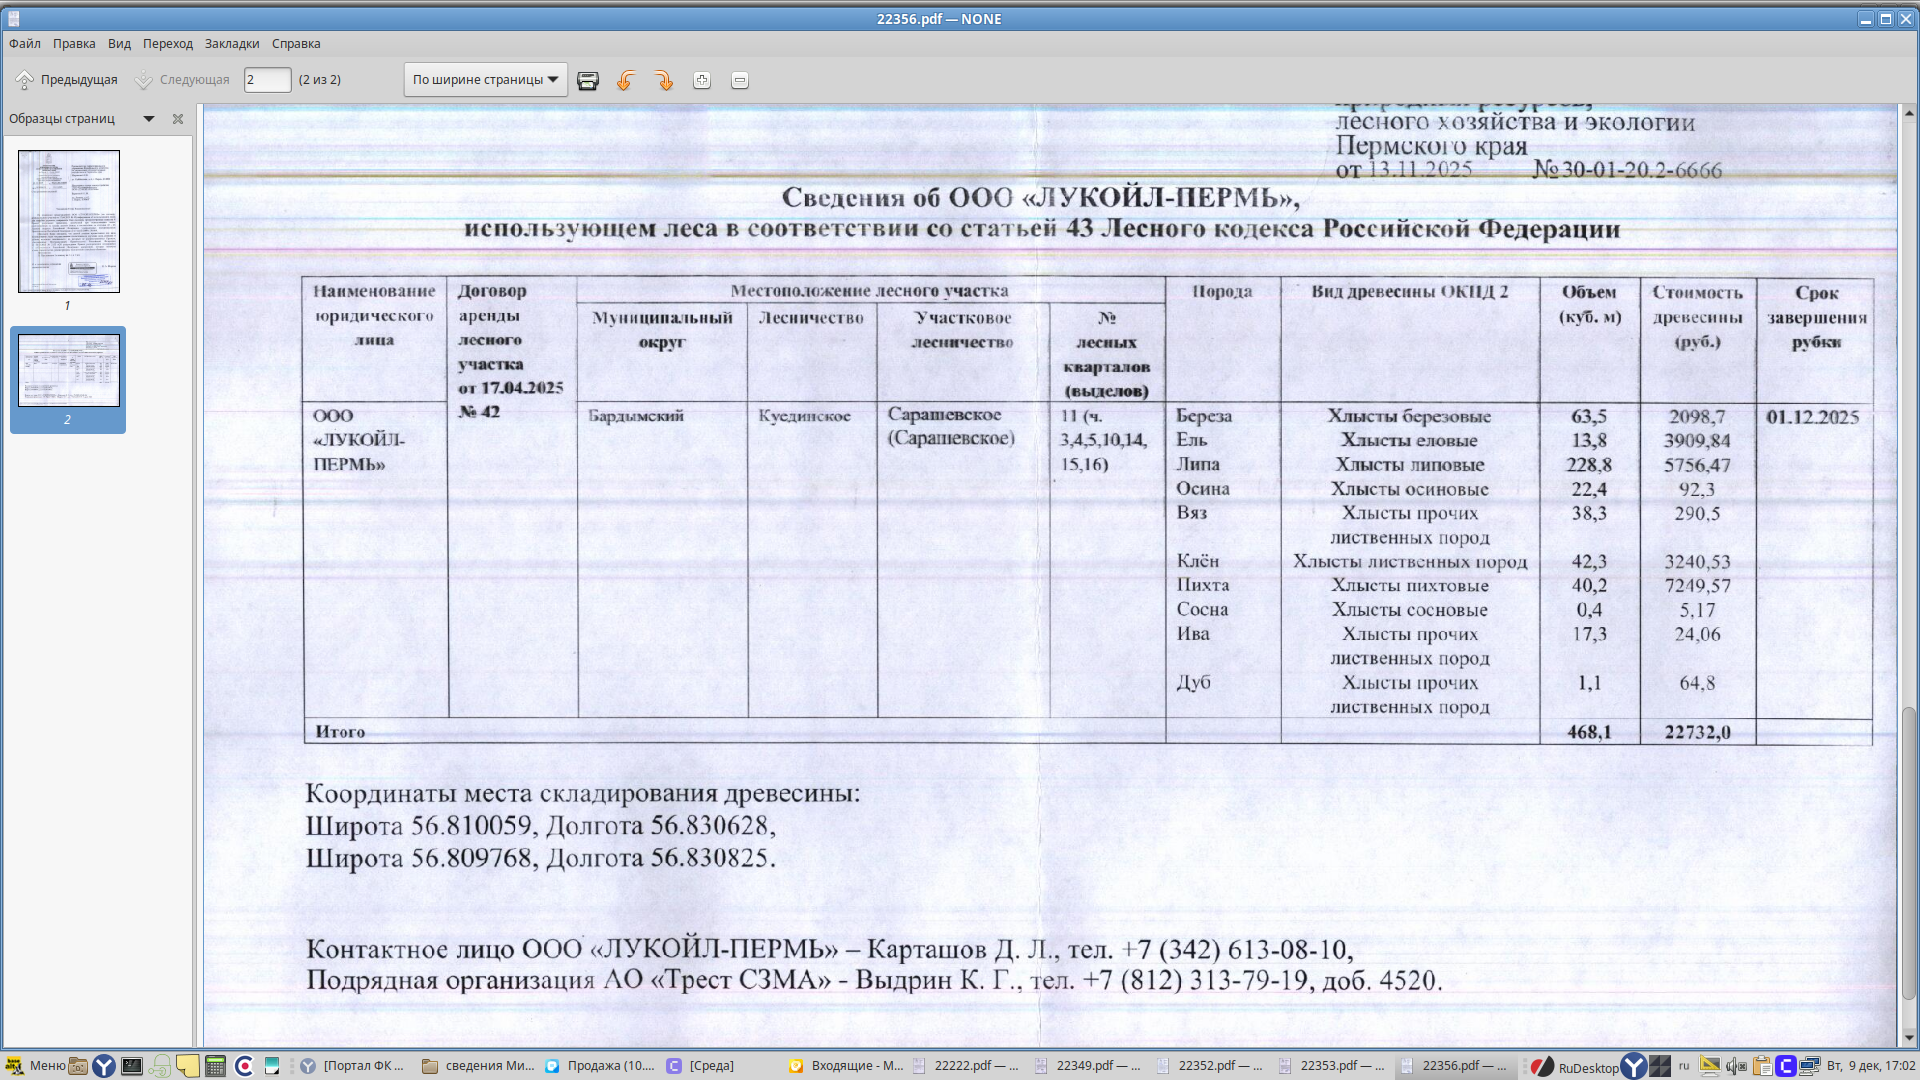The height and width of the screenshot is (1080, 1920).
Task: Click the clock 'Вт, 9 дек, 17:02'
Action: coord(1871,1066)
